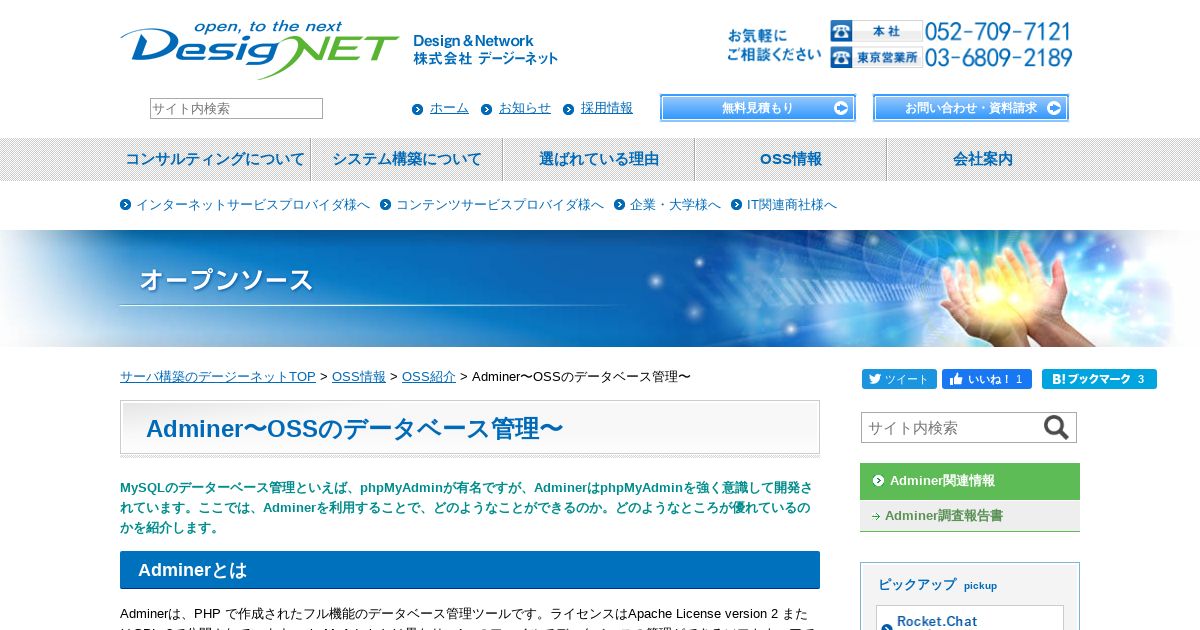The width and height of the screenshot is (1200, 630).
Task: Click the header サイト内検索 input field
Action: point(236,108)
